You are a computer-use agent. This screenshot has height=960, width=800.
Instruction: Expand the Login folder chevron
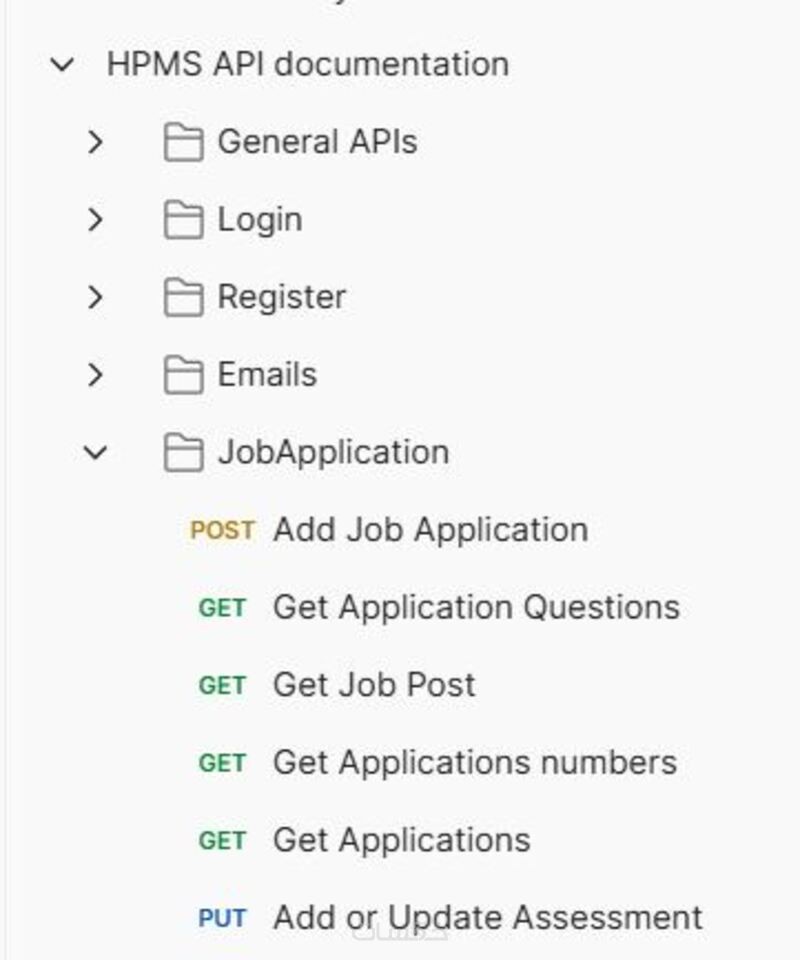click(x=95, y=220)
